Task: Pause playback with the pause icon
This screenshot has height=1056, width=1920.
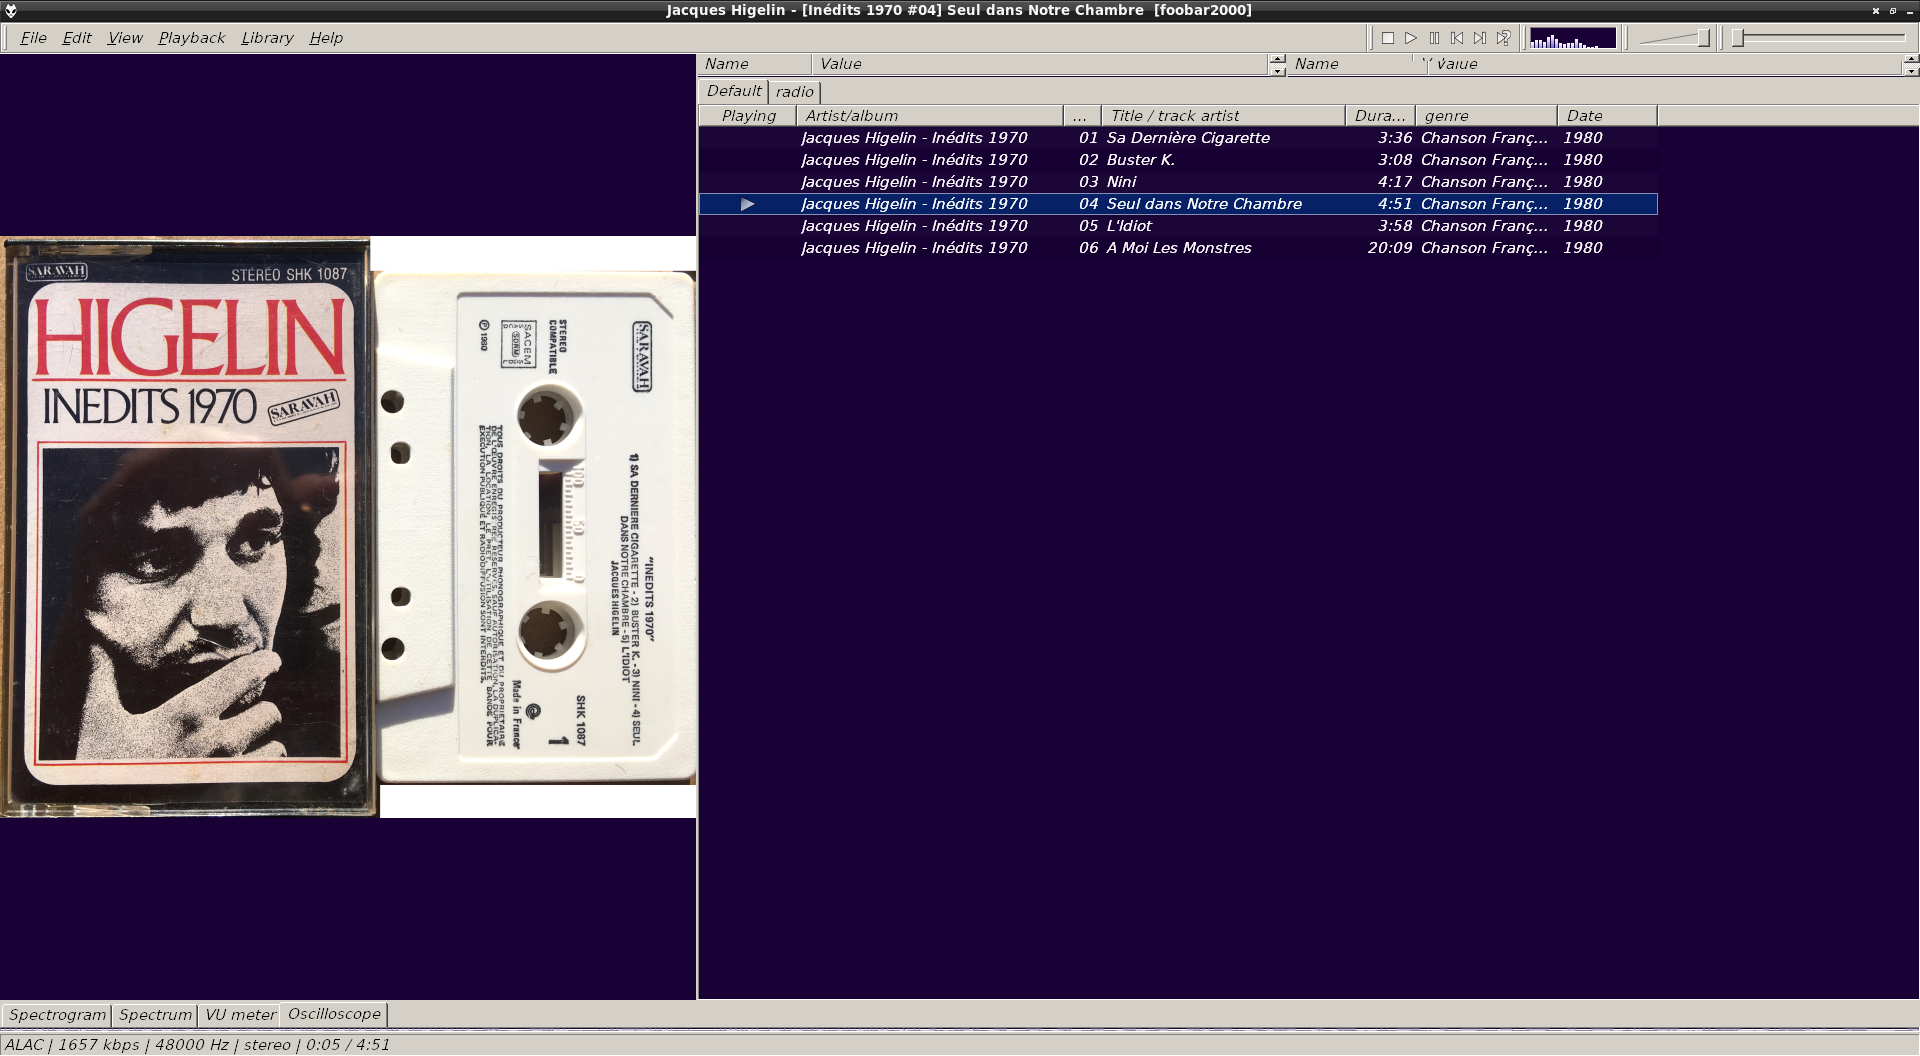Action: tap(1434, 38)
